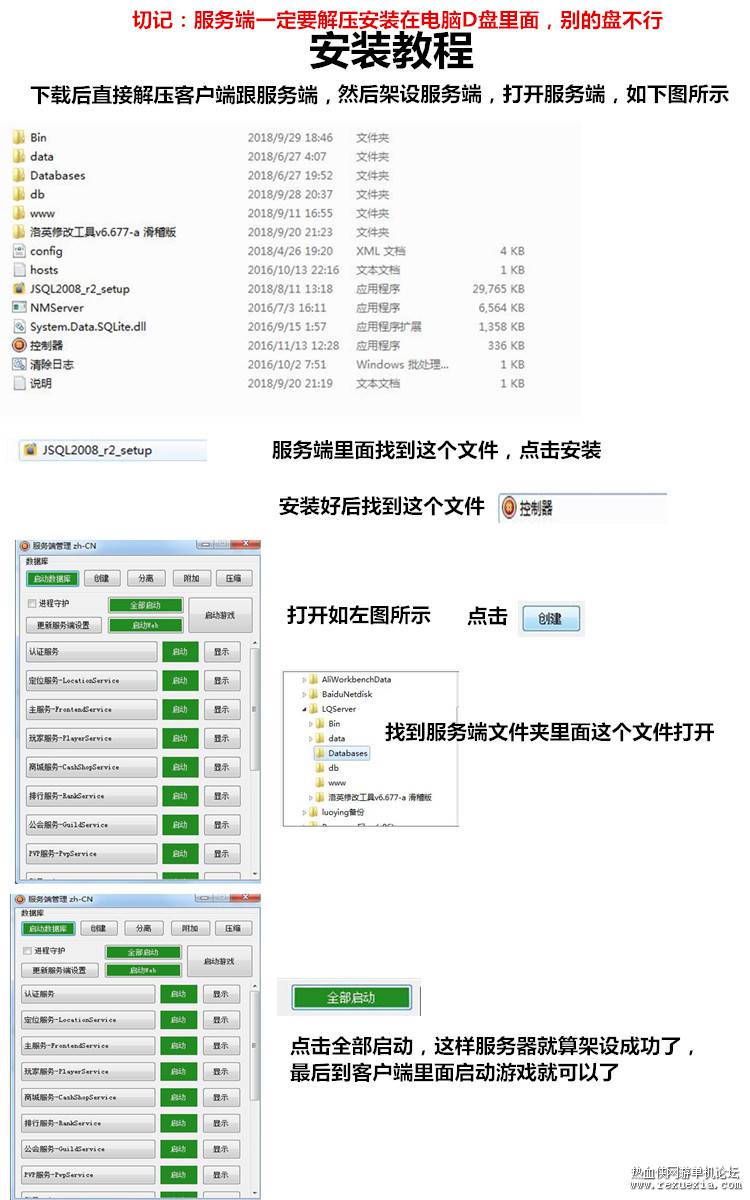Viewport: 750px width, 1200px height.
Task: Select the System.Data.SQLite.dll file icon
Action: click(x=19, y=327)
